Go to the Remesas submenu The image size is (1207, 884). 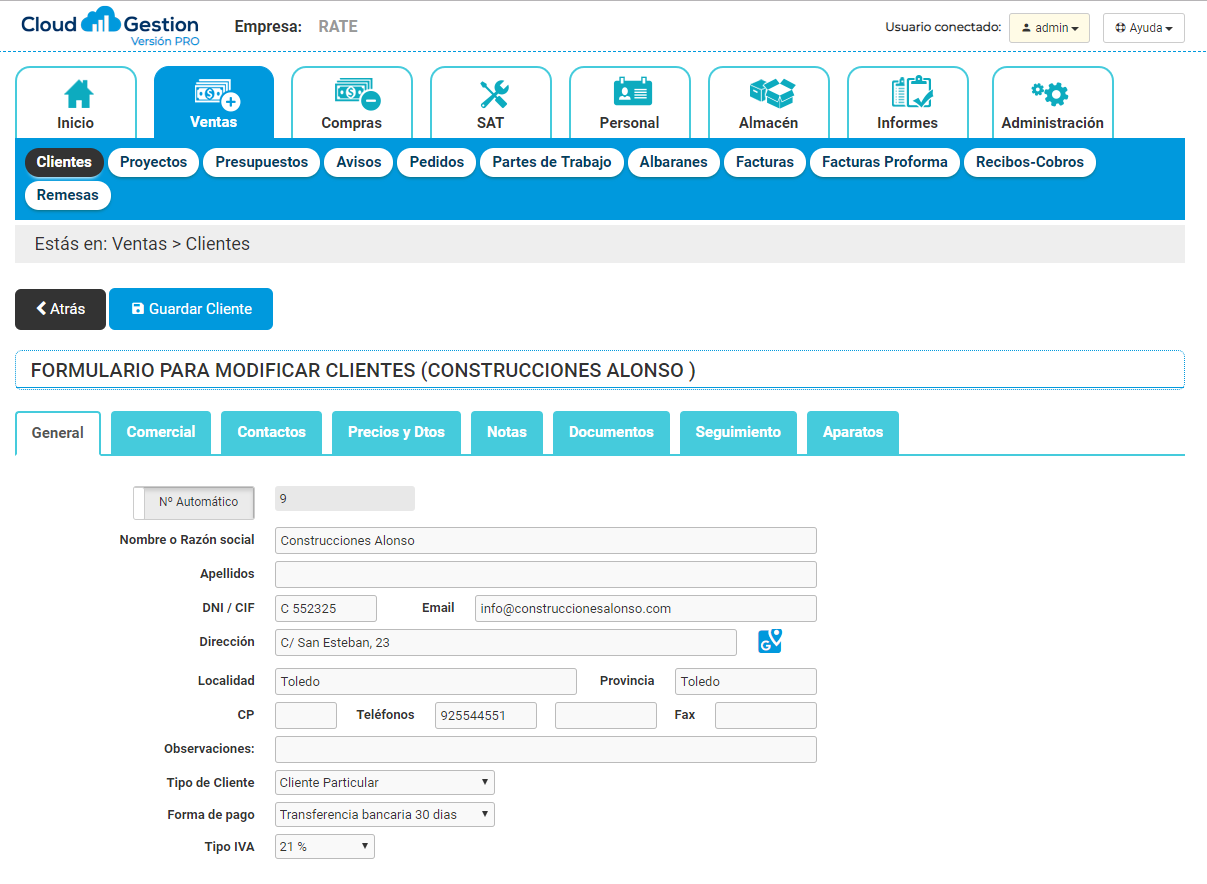pyautogui.click(x=68, y=195)
